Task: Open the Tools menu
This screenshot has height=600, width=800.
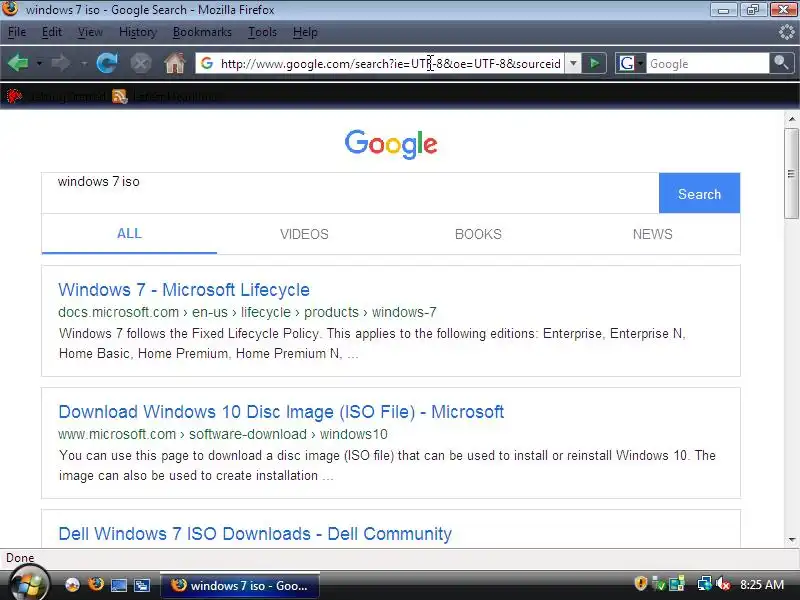Action: [x=262, y=32]
